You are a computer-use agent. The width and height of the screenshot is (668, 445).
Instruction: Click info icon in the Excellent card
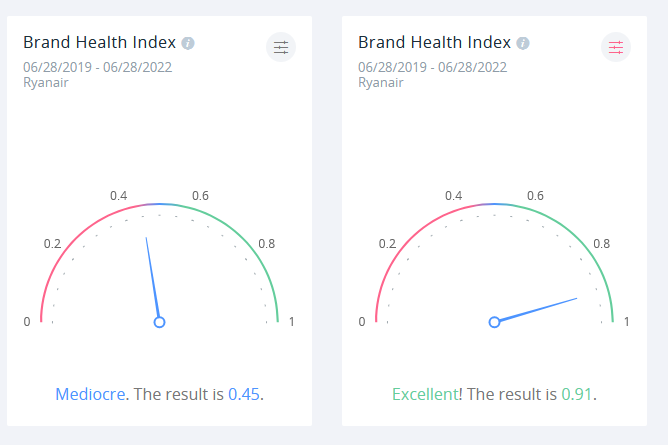(x=523, y=43)
